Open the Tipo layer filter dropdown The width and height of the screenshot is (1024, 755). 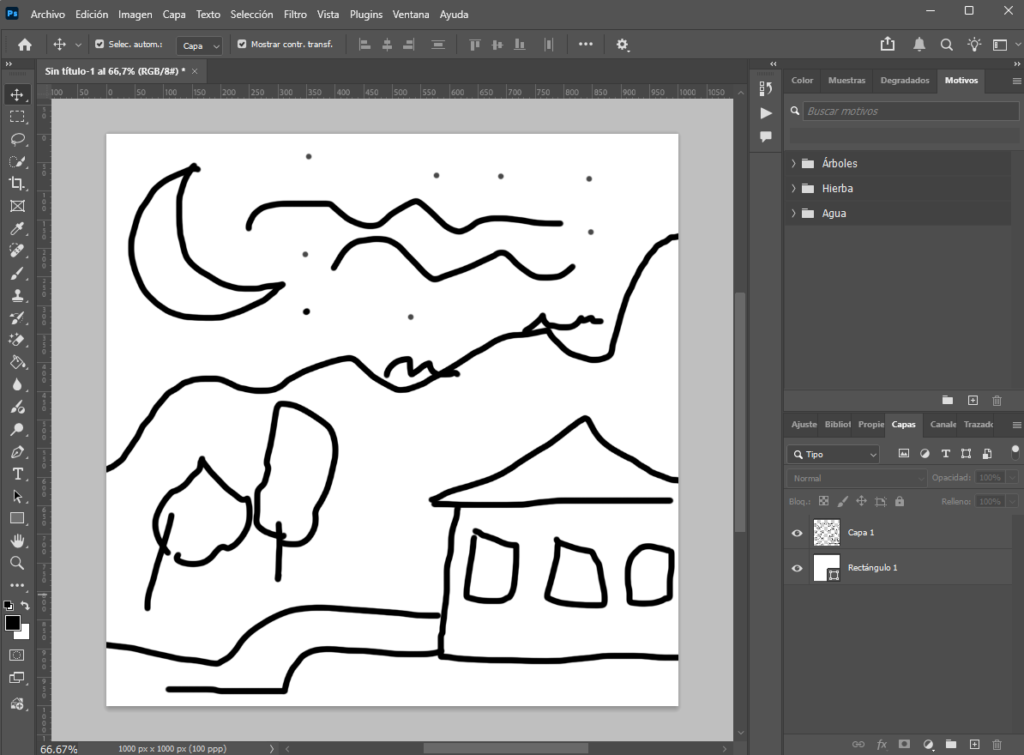click(833, 454)
